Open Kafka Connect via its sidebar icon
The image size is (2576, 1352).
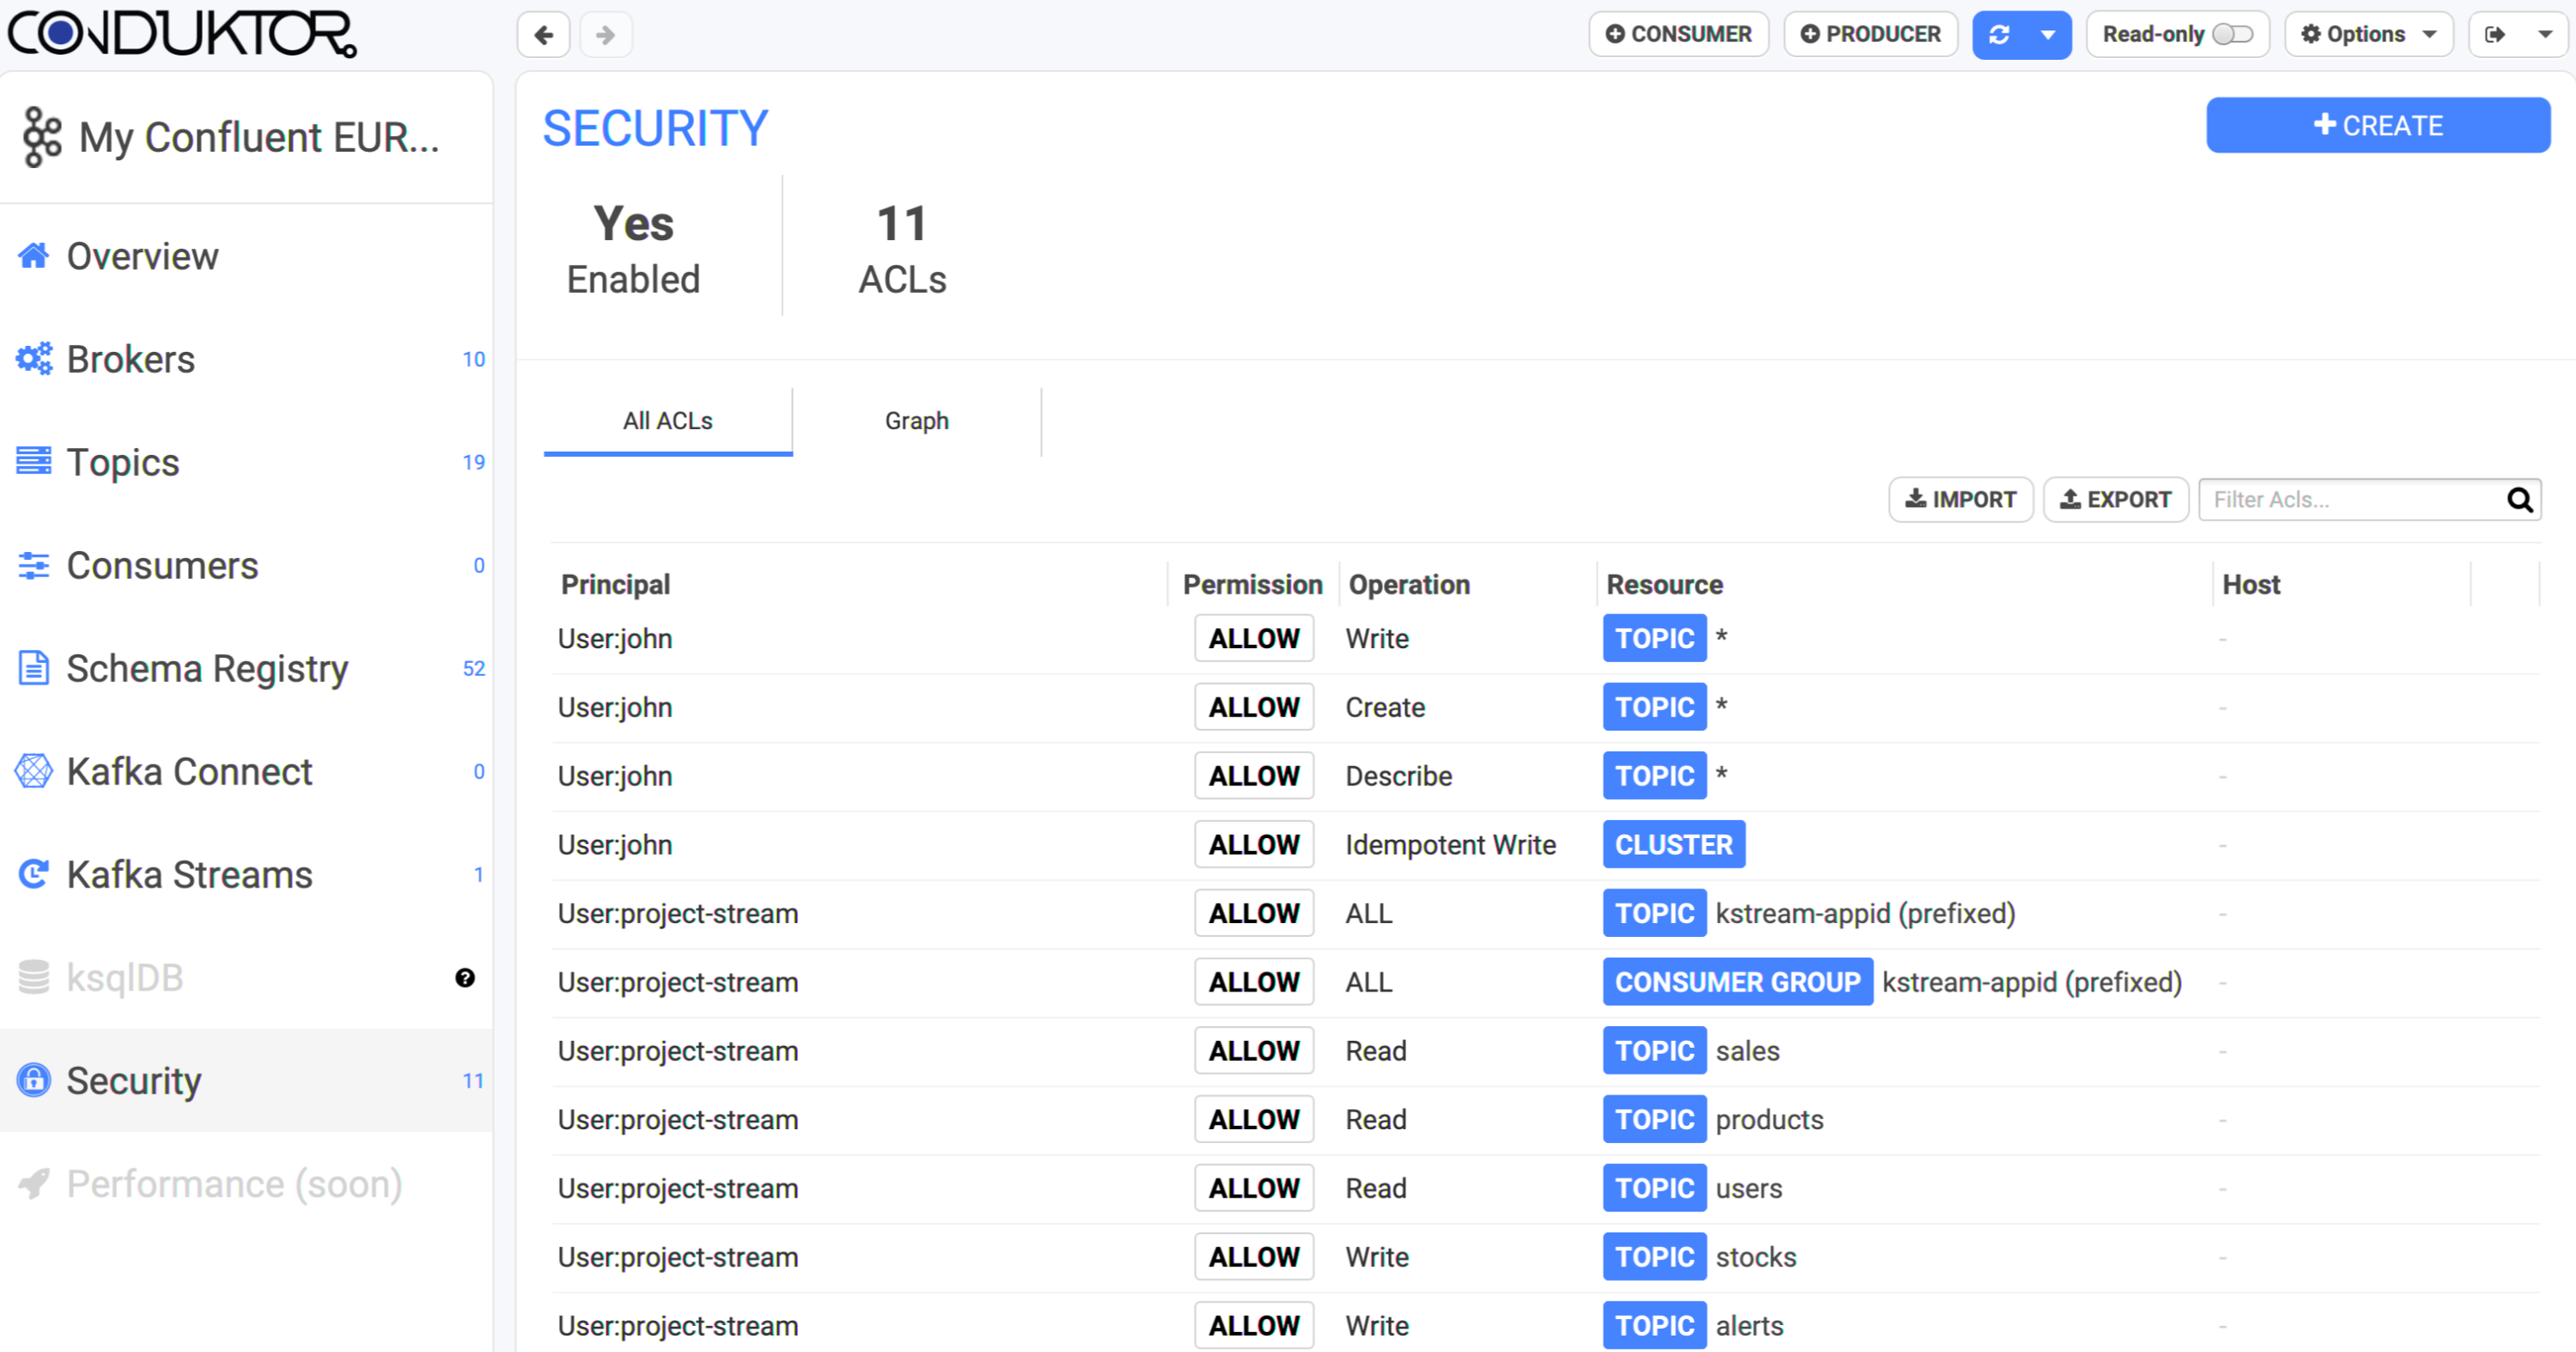34,771
